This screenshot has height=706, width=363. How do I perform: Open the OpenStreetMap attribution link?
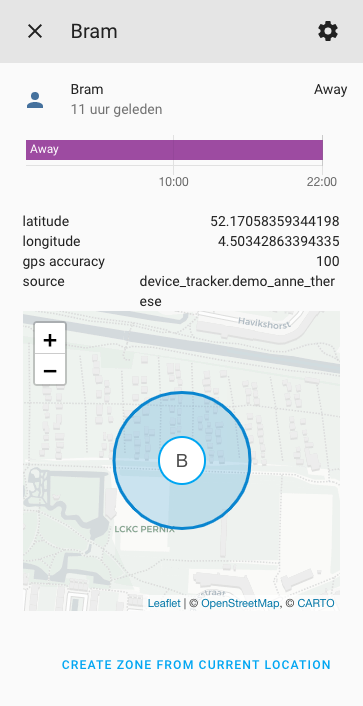click(240, 603)
